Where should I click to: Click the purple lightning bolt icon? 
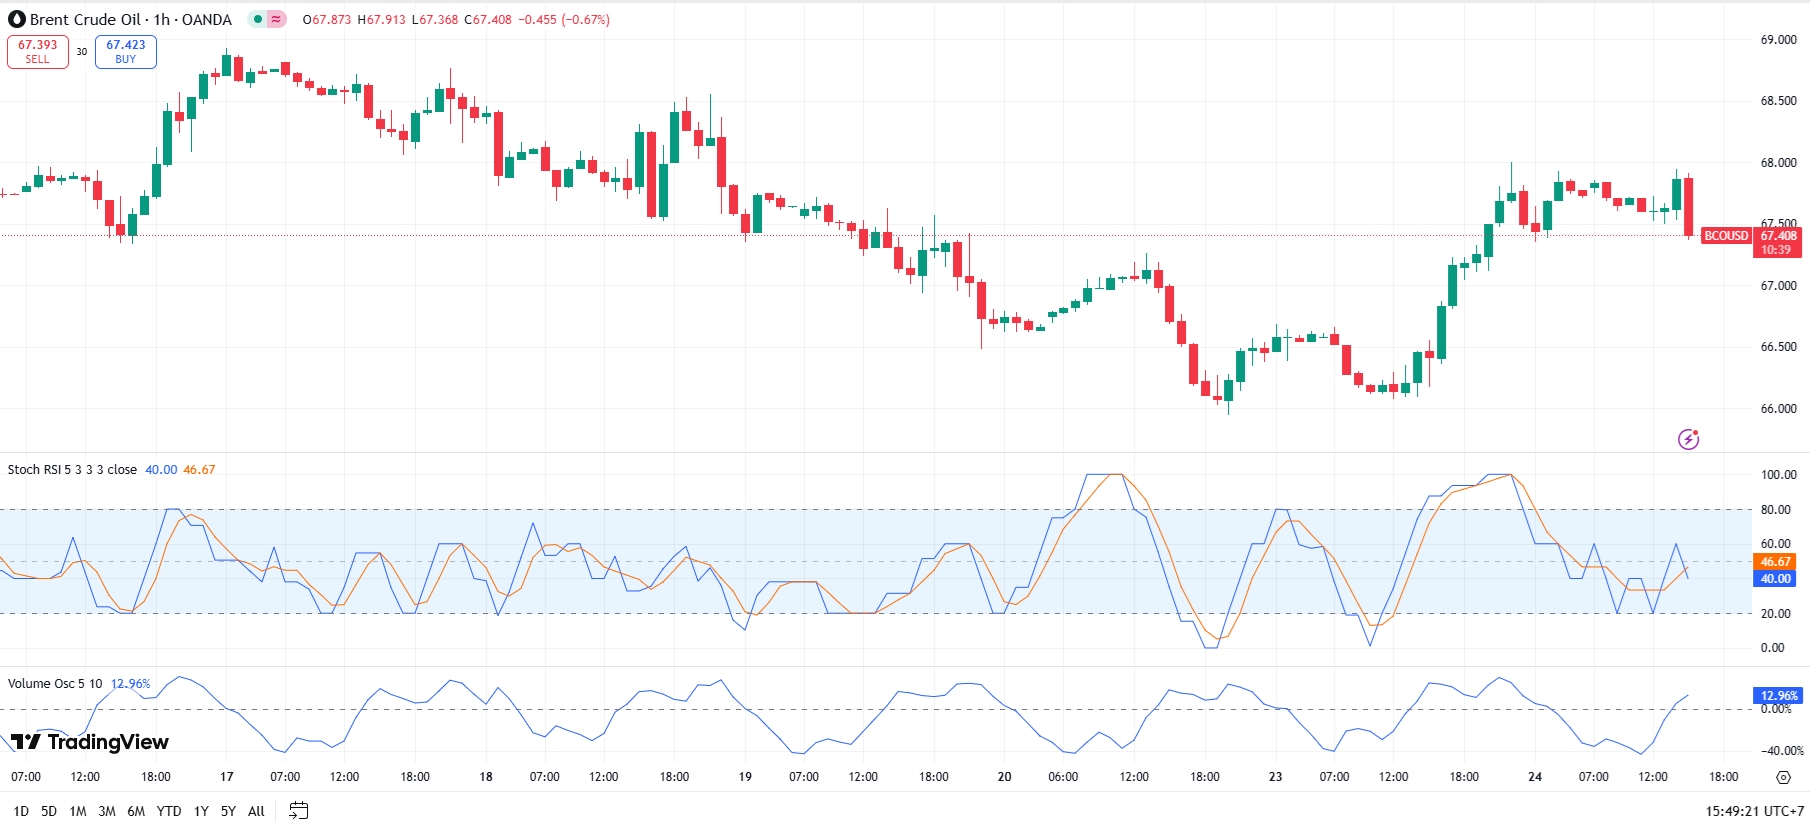pyautogui.click(x=1688, y=439)
